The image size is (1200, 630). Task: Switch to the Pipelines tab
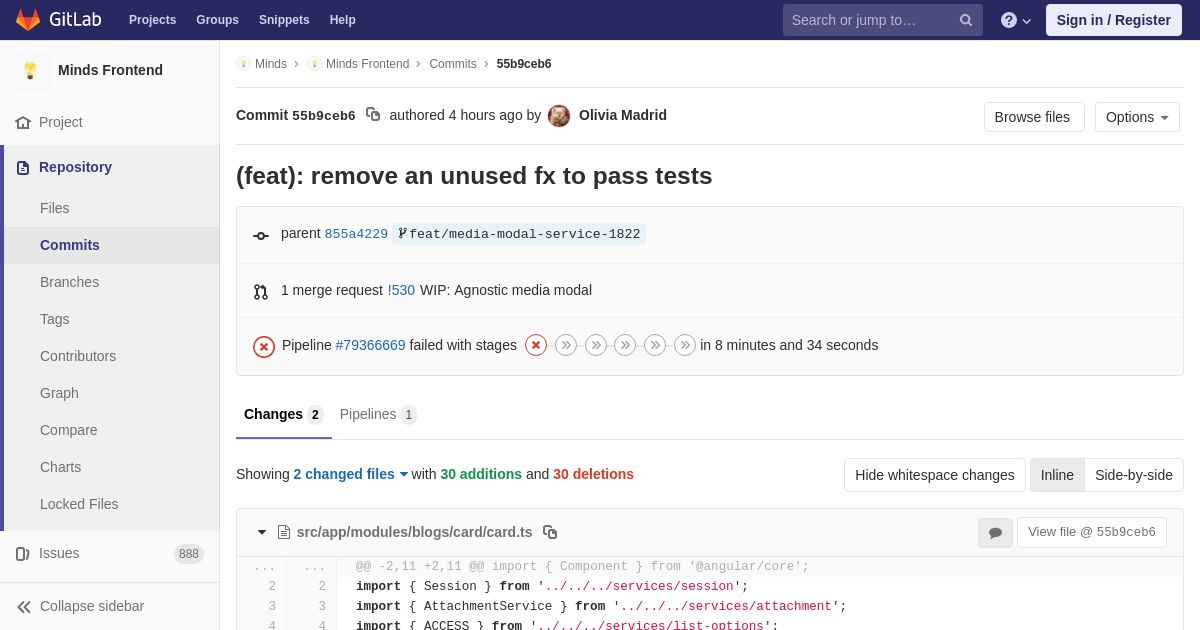(x=378, y=414)
